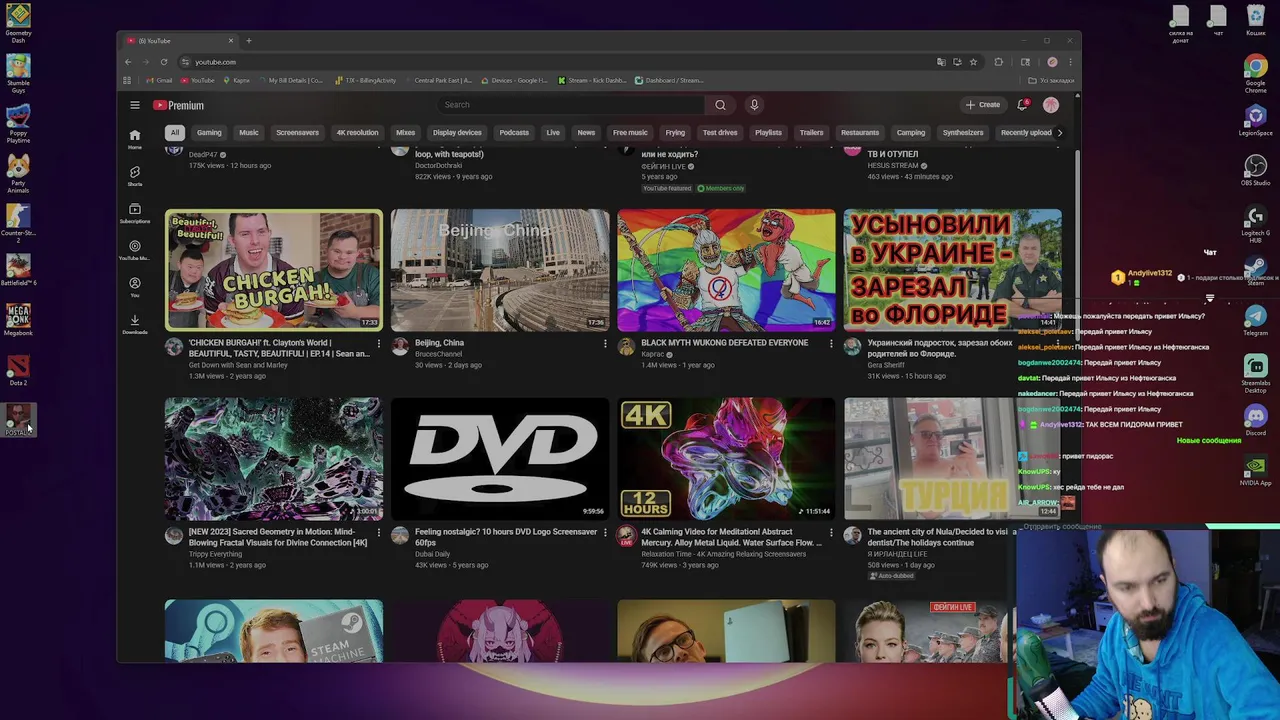Select Geometry Dash desktop icon
Viewport: 1280px width, 720px height.
coord(18,22)
